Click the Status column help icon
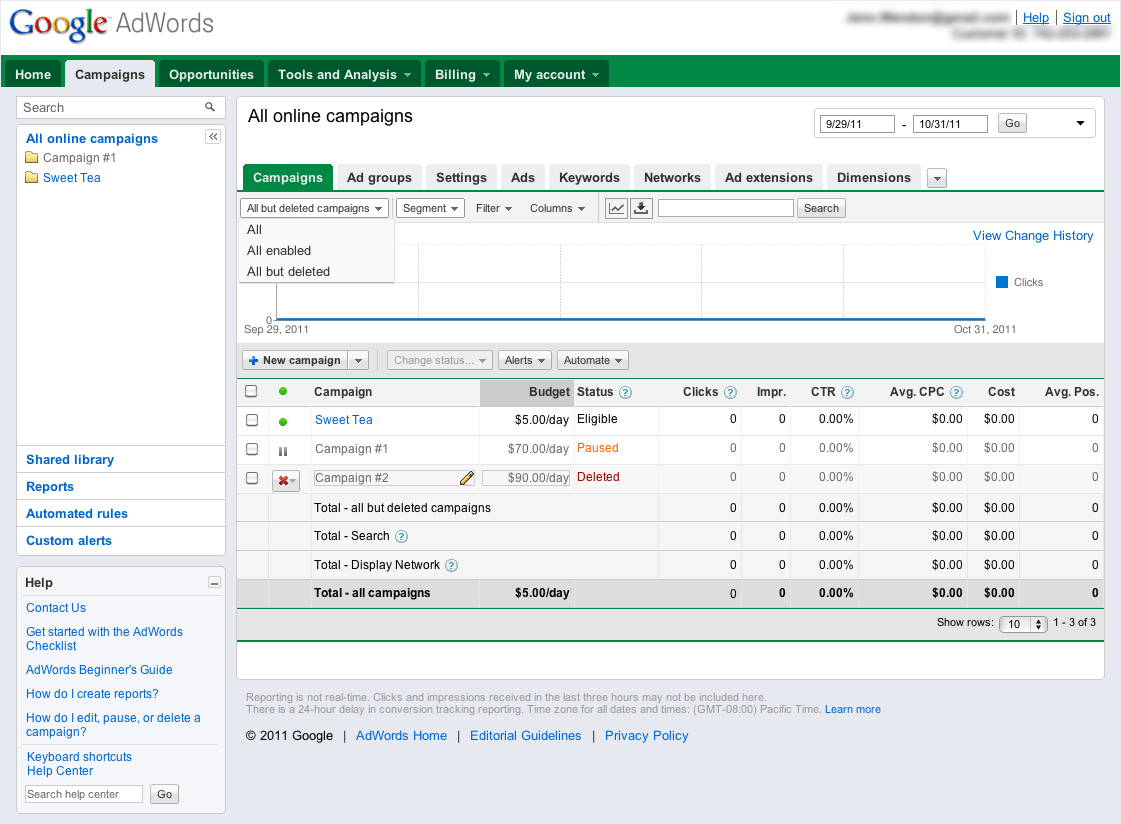The height and width of the screenshot is (824, 1121). [626, 393]
